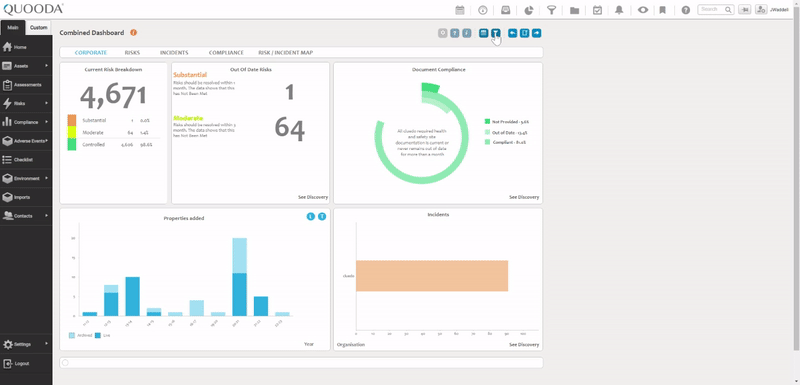
Task: Go to Home in the sidebar
Action: pyautogui.click(x=26, y=47)
